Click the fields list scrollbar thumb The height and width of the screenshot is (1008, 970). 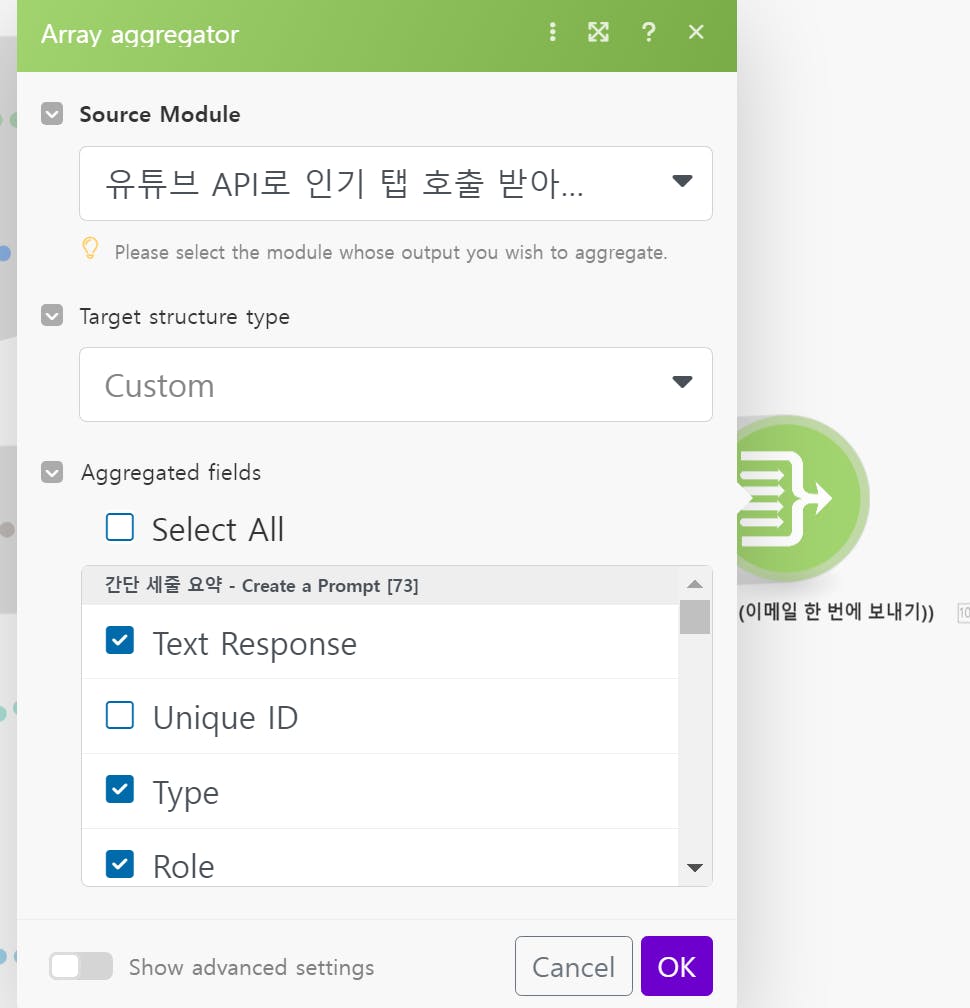pyautogui.click(x=695, y=617)
